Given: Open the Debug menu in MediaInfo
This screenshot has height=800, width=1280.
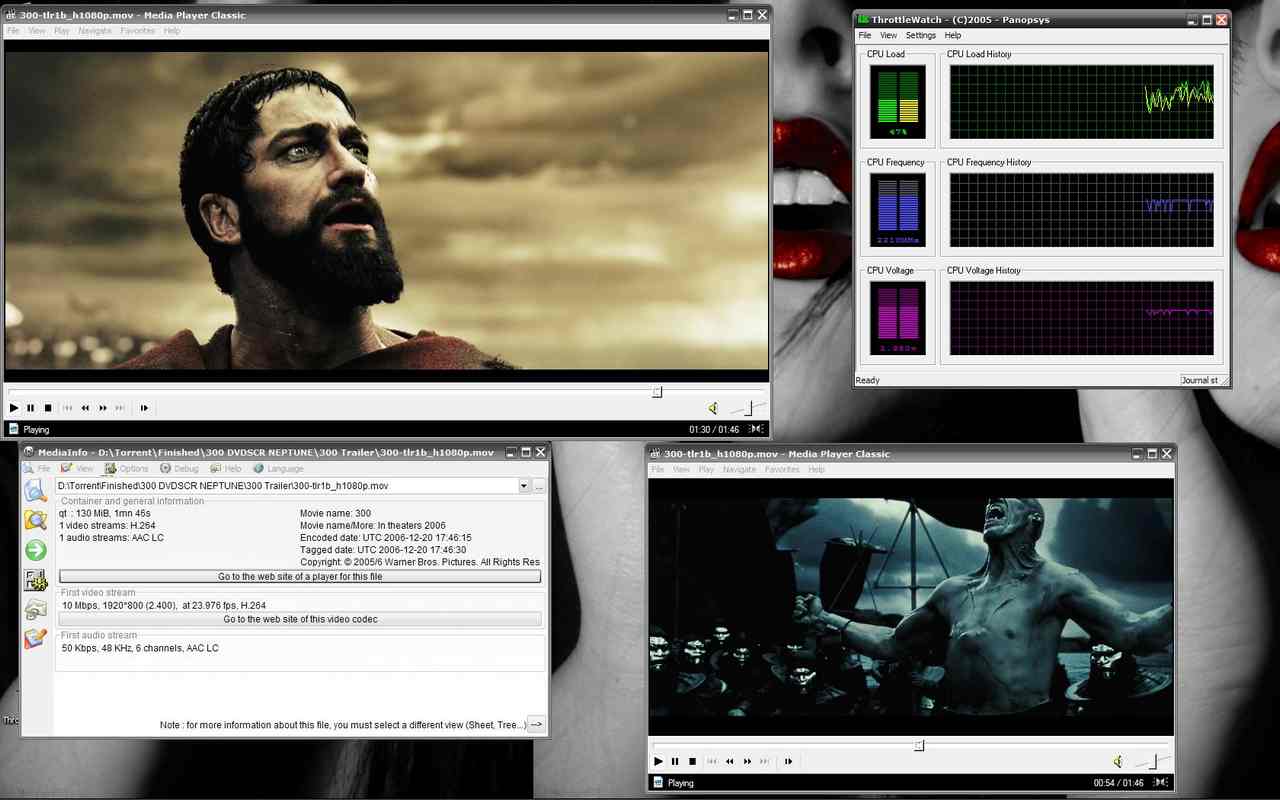Looking at the screenshot, I should 179,469.
